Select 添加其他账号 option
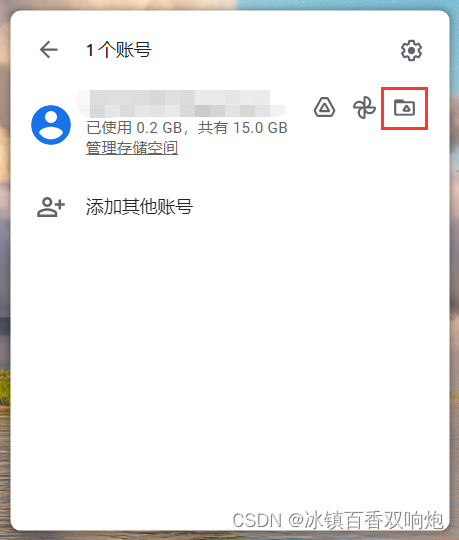 139,207
